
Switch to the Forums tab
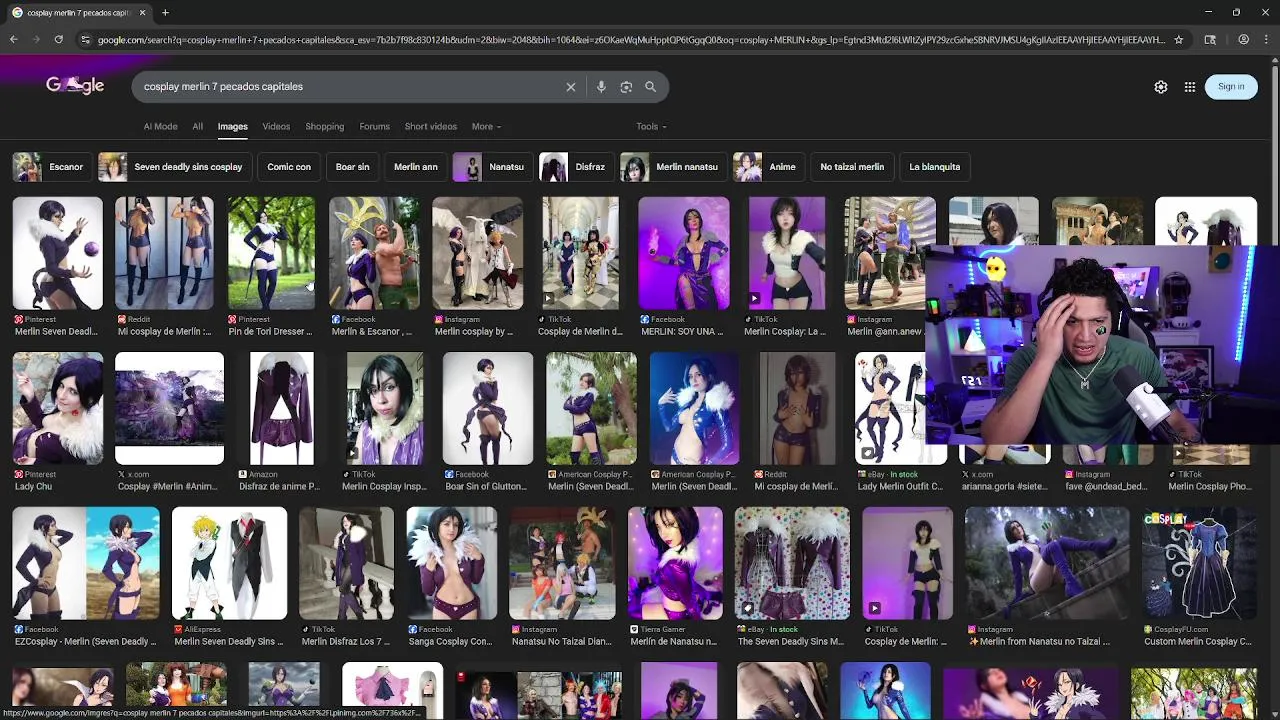[x=375, y=127]
